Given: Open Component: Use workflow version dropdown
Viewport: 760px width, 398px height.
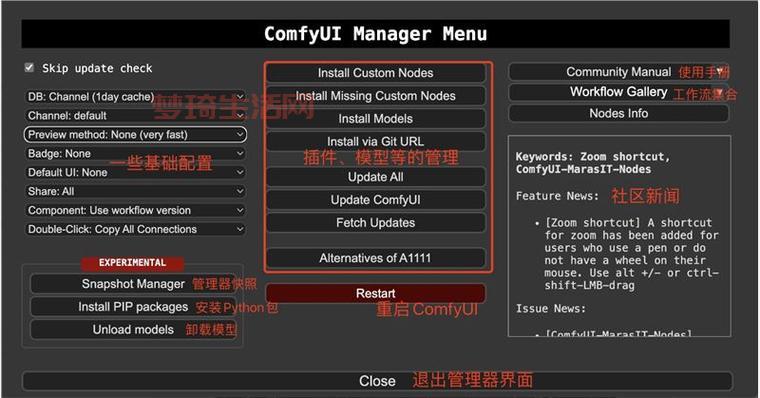Looking at the screenshot, I should point(135,210).
